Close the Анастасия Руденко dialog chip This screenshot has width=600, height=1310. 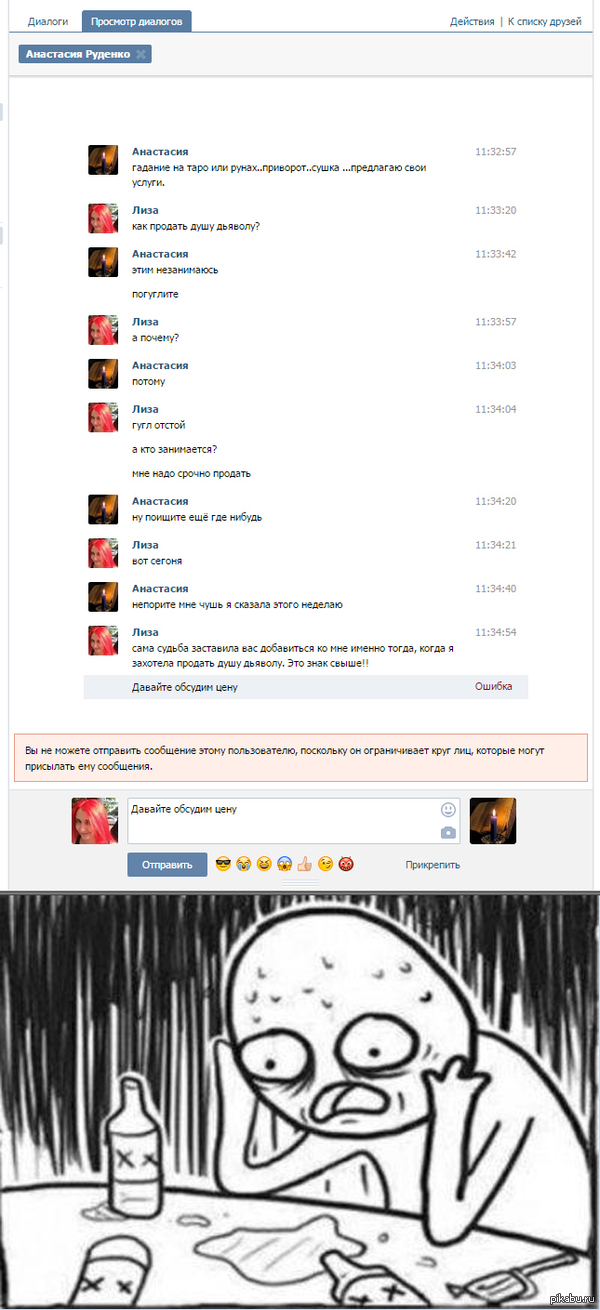tap(141, 54)
